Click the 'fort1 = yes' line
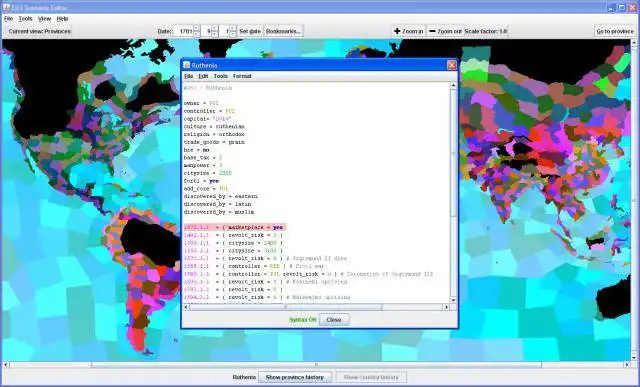The width and height of the screenshot is (640, 387). [x=201, y=181]
